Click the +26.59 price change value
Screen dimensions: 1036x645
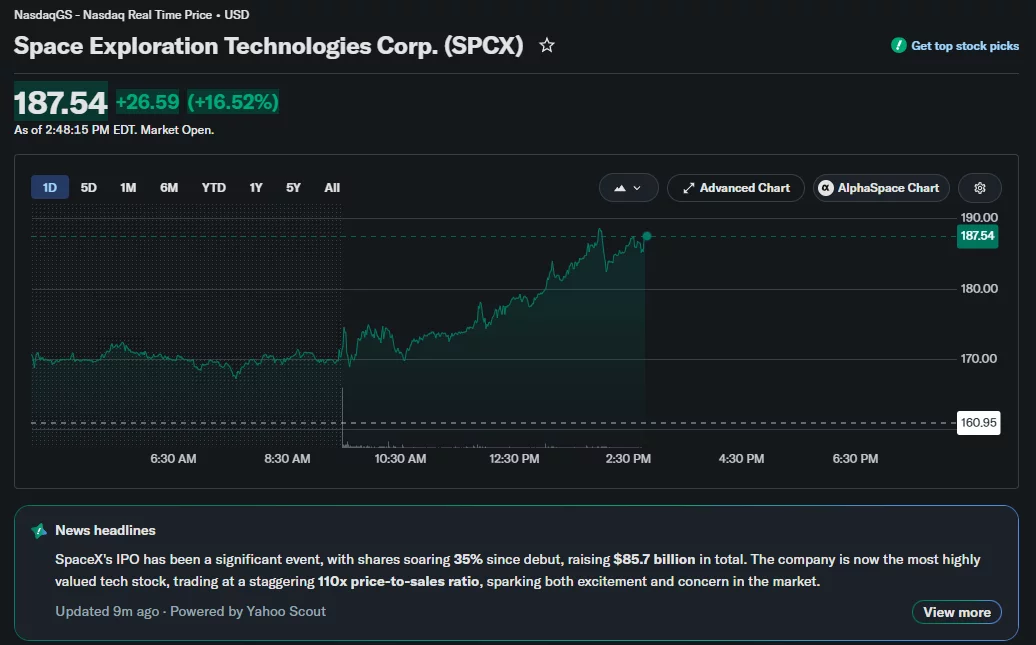pyautogui.click(x=147, y=102)
